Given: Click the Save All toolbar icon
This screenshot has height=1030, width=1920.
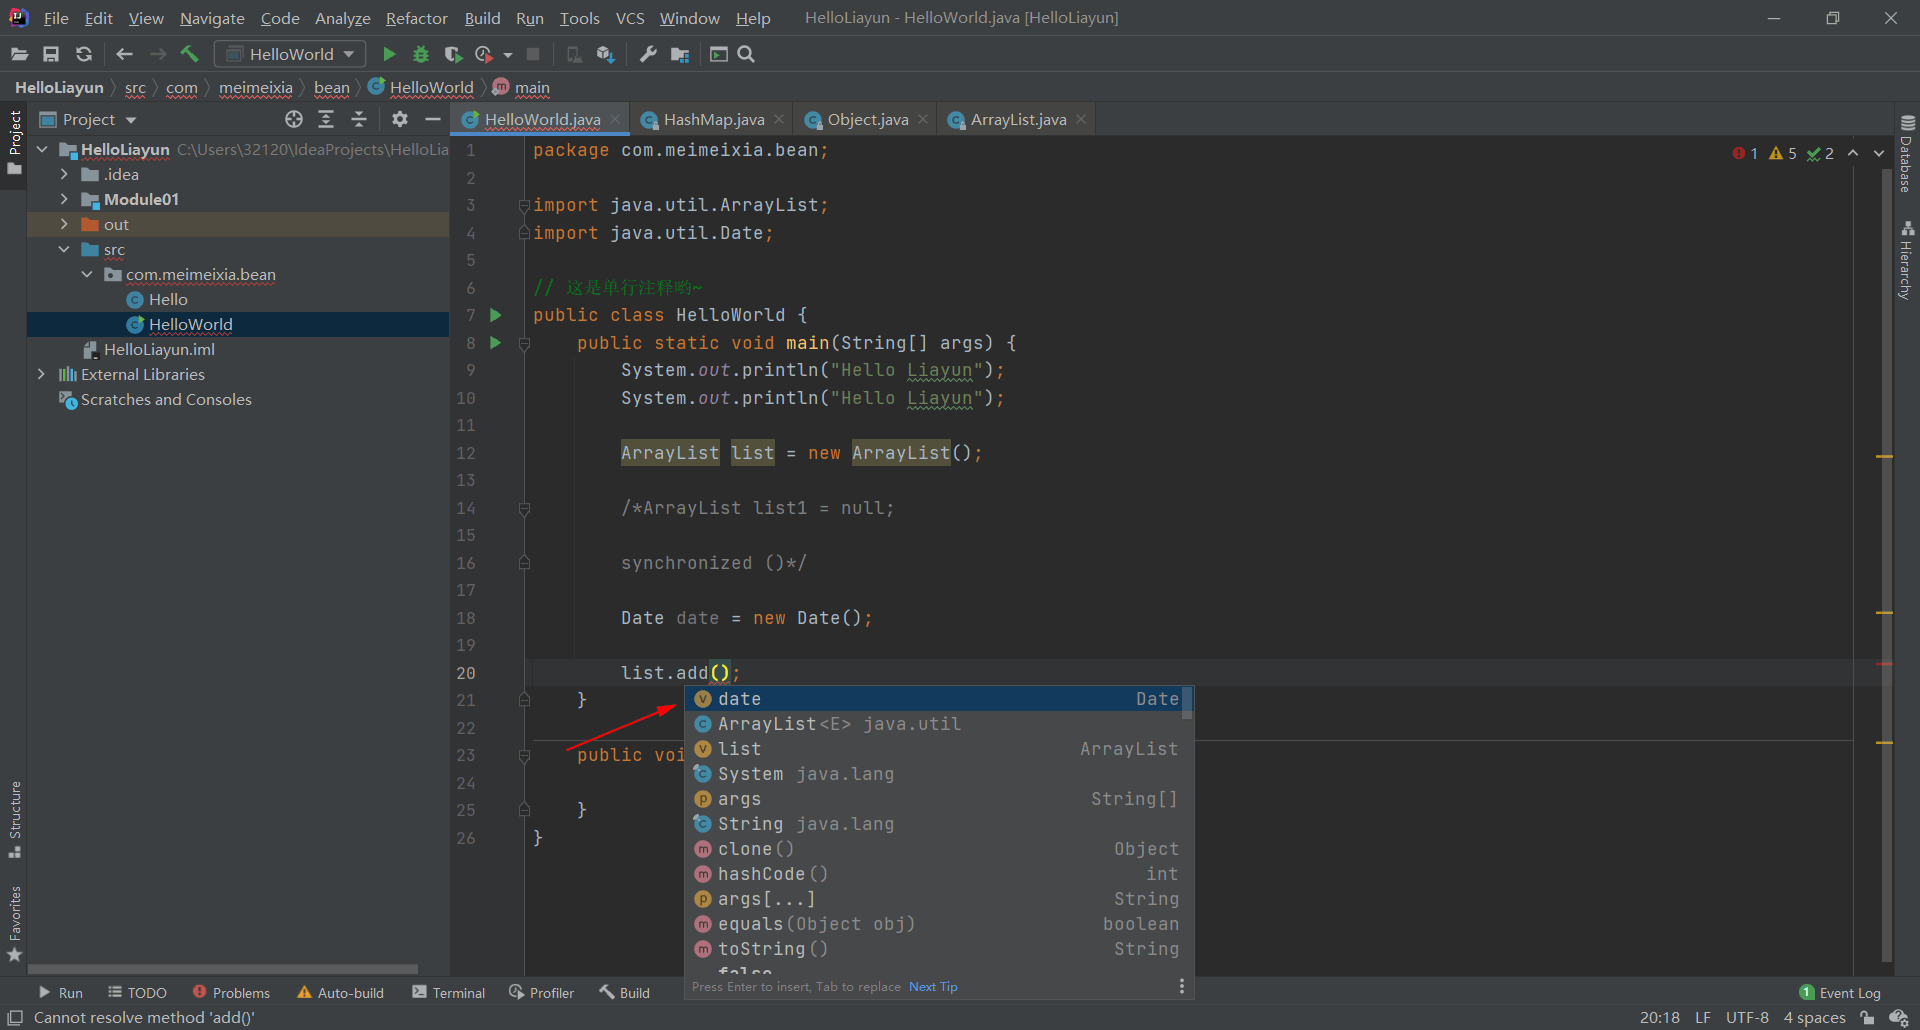Looking at the screenshot, I should point(51,54).
